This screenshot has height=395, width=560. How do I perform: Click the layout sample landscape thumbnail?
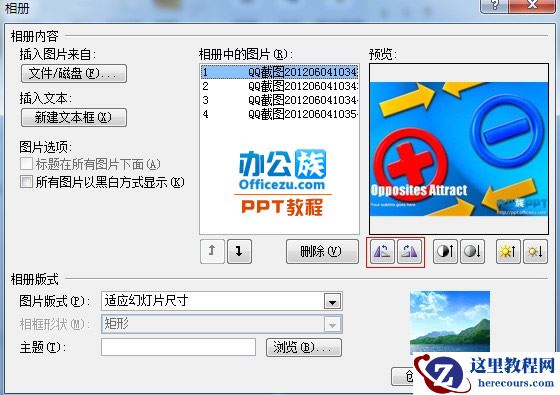(x=450, y=322)
